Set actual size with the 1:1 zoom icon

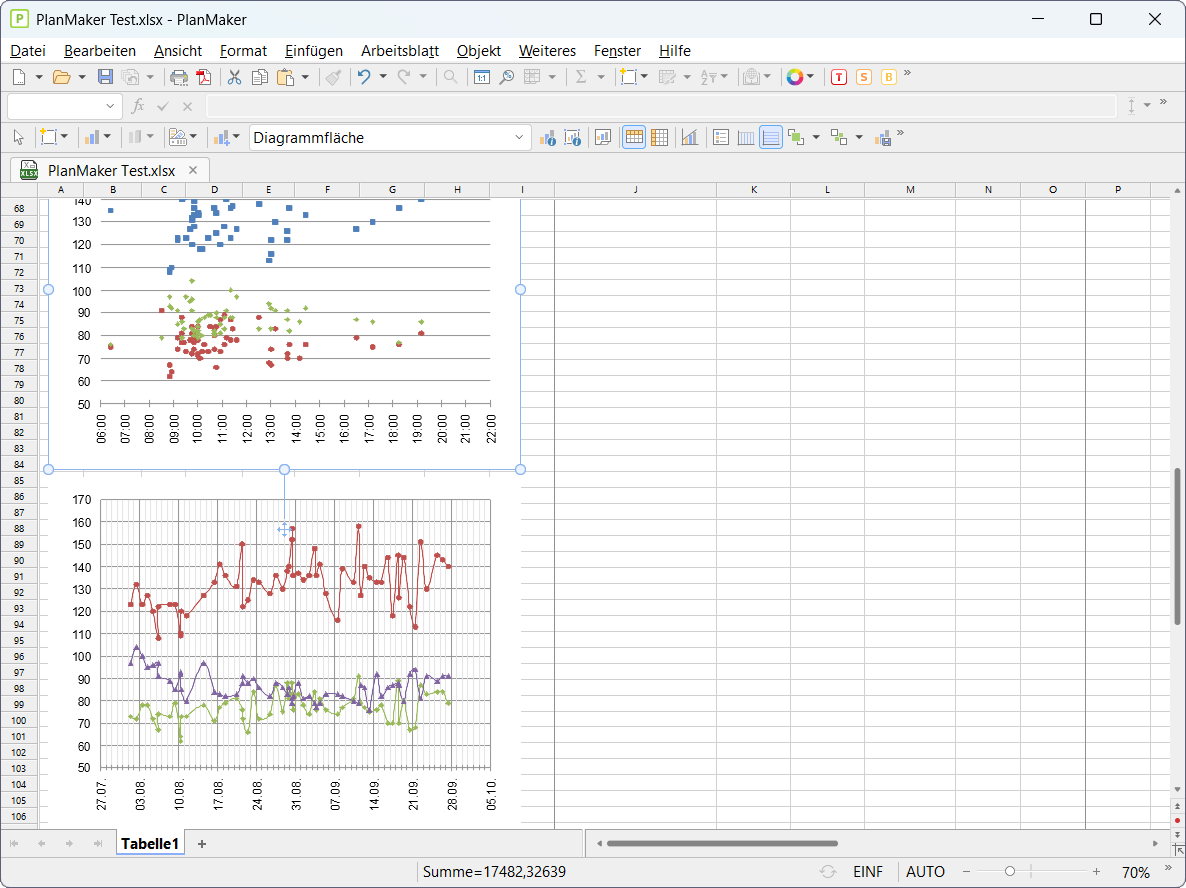click(481, 77)
